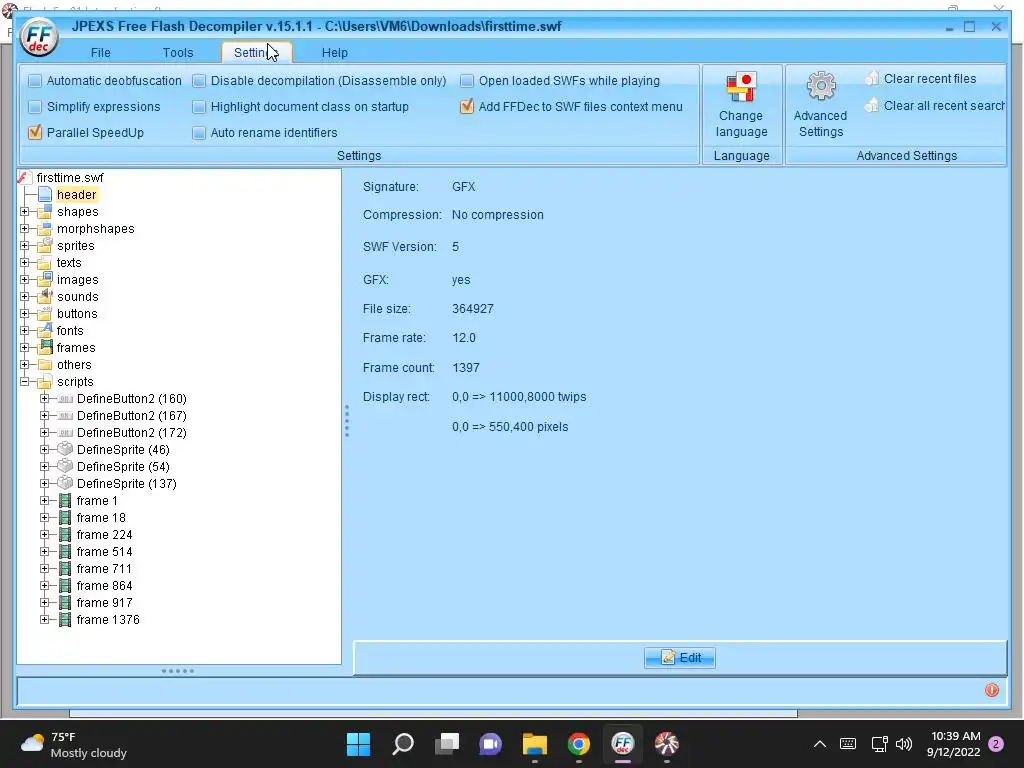Toggle Open loaded SWFs while playing
Viewport: 1024px width, 768px height.
(467, 81)
